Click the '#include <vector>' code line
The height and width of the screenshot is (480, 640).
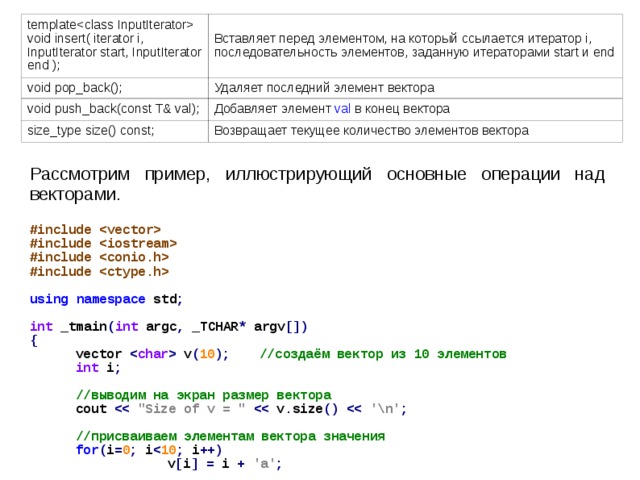point(96,229)
